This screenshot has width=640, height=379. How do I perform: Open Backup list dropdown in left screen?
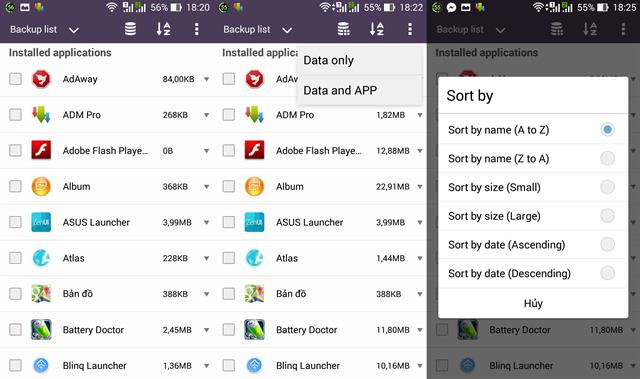[x=44, y=29]
